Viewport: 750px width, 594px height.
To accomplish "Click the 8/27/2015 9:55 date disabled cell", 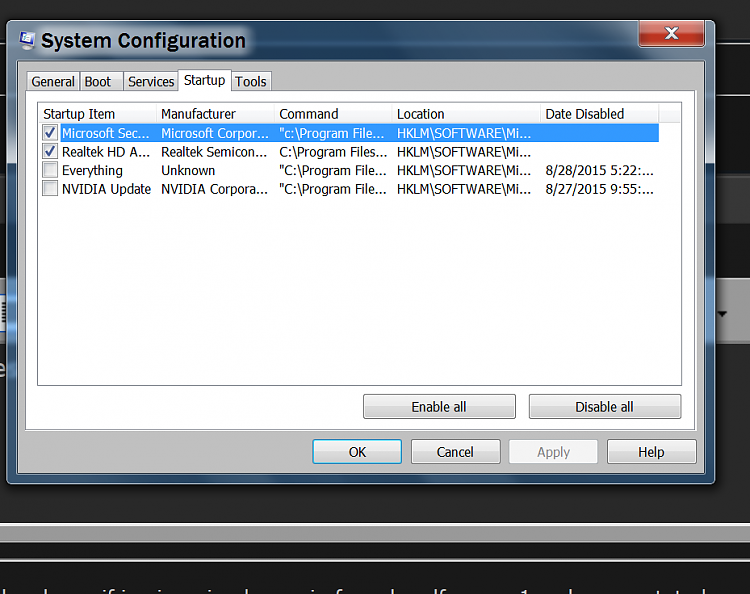I will click(599, 189).
